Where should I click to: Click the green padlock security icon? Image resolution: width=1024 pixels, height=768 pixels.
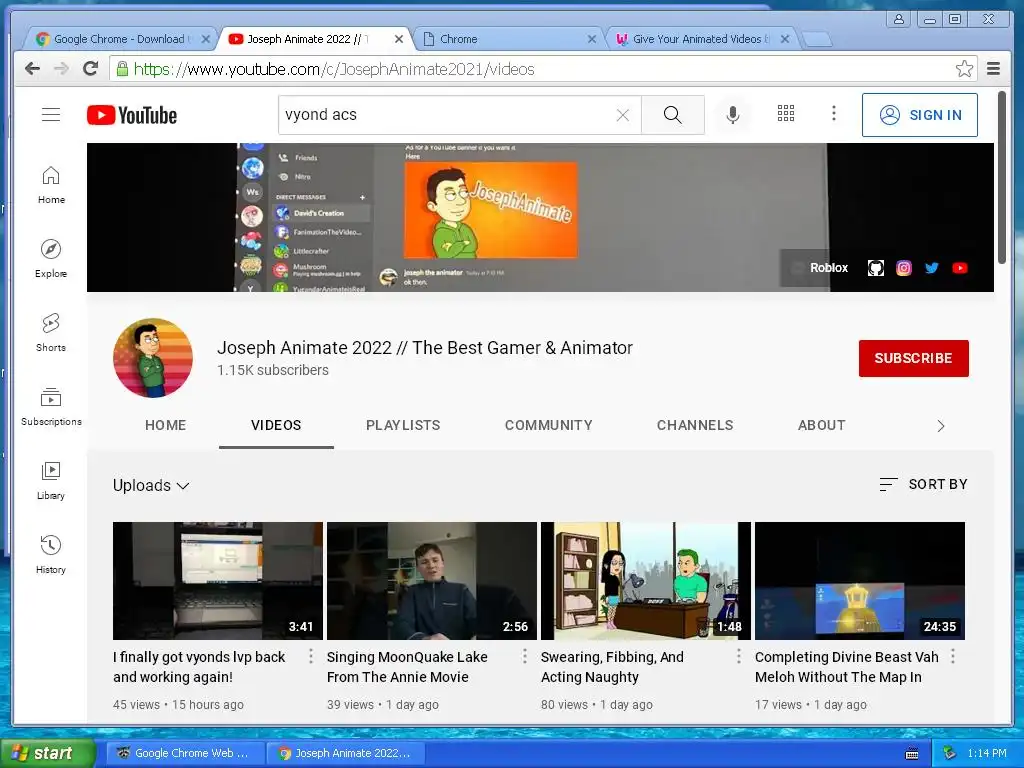(x=122, y=69)
